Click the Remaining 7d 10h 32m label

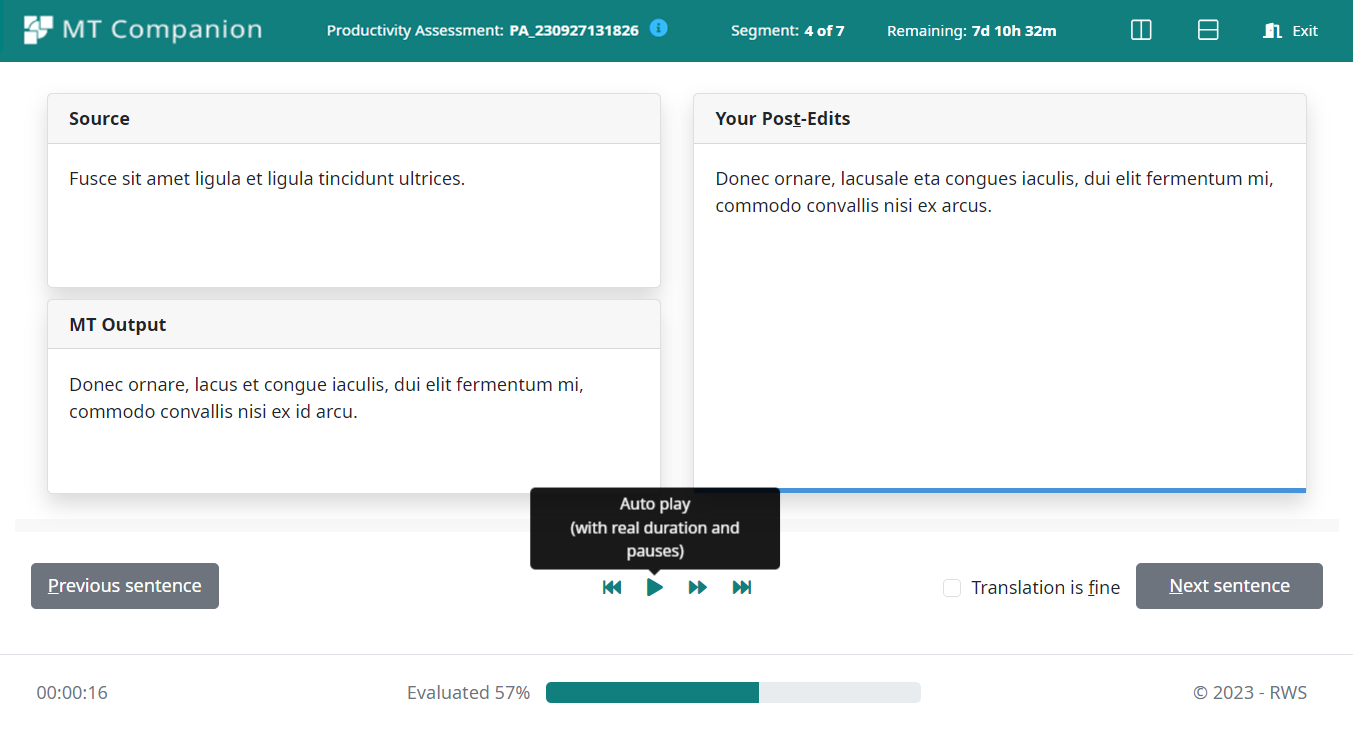click(971, 30)
